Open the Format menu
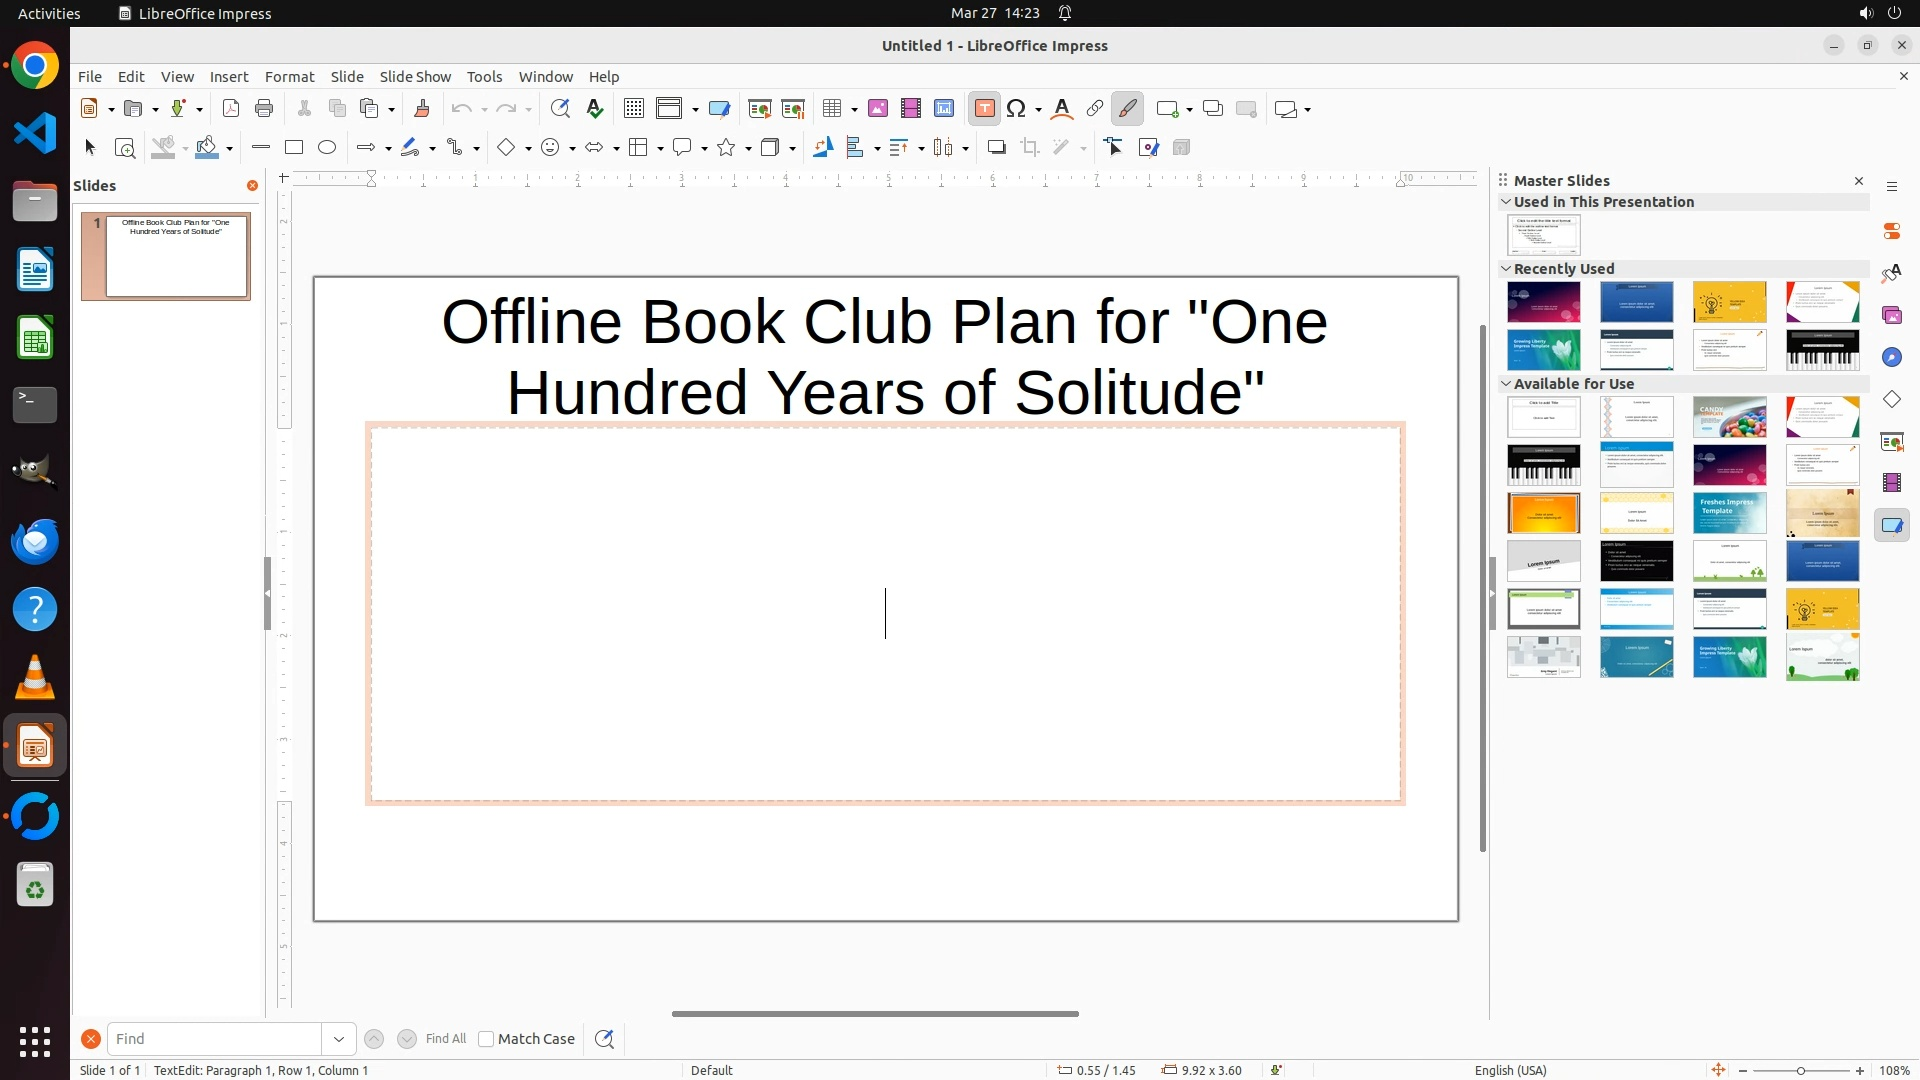The image size is (1920, 1080). [x=289, y=77]
